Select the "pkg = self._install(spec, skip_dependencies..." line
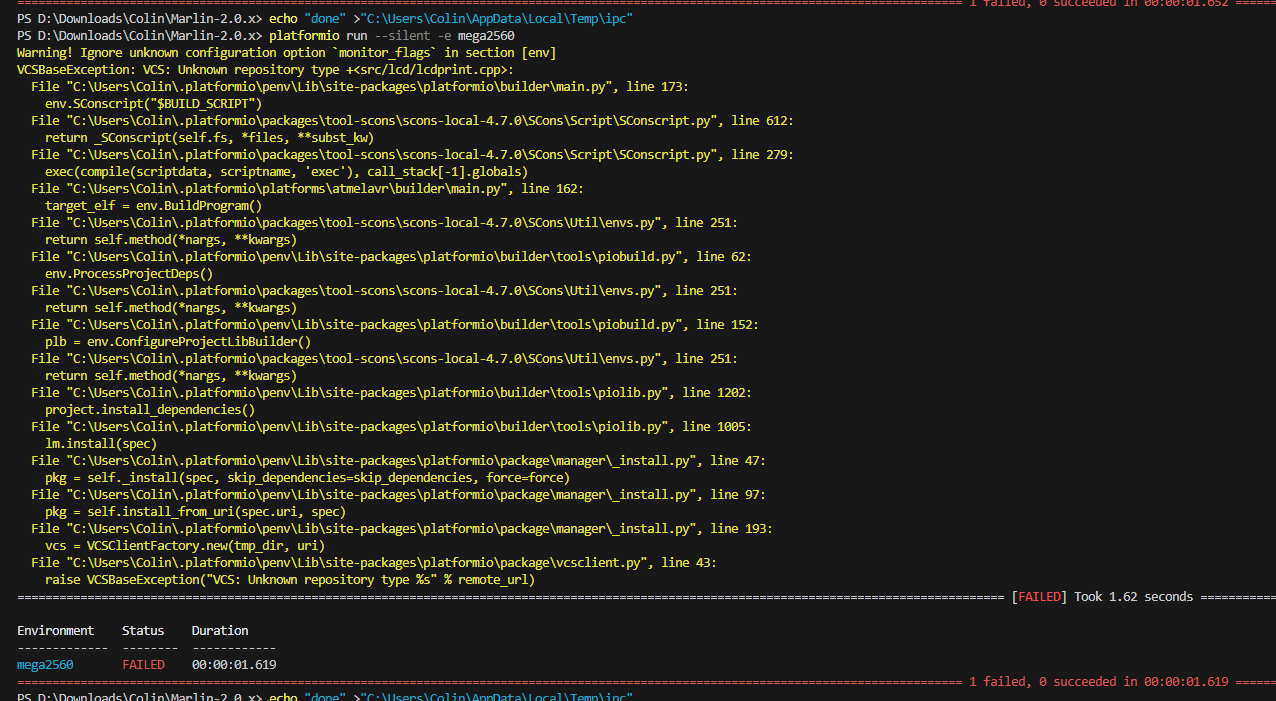 307,477
